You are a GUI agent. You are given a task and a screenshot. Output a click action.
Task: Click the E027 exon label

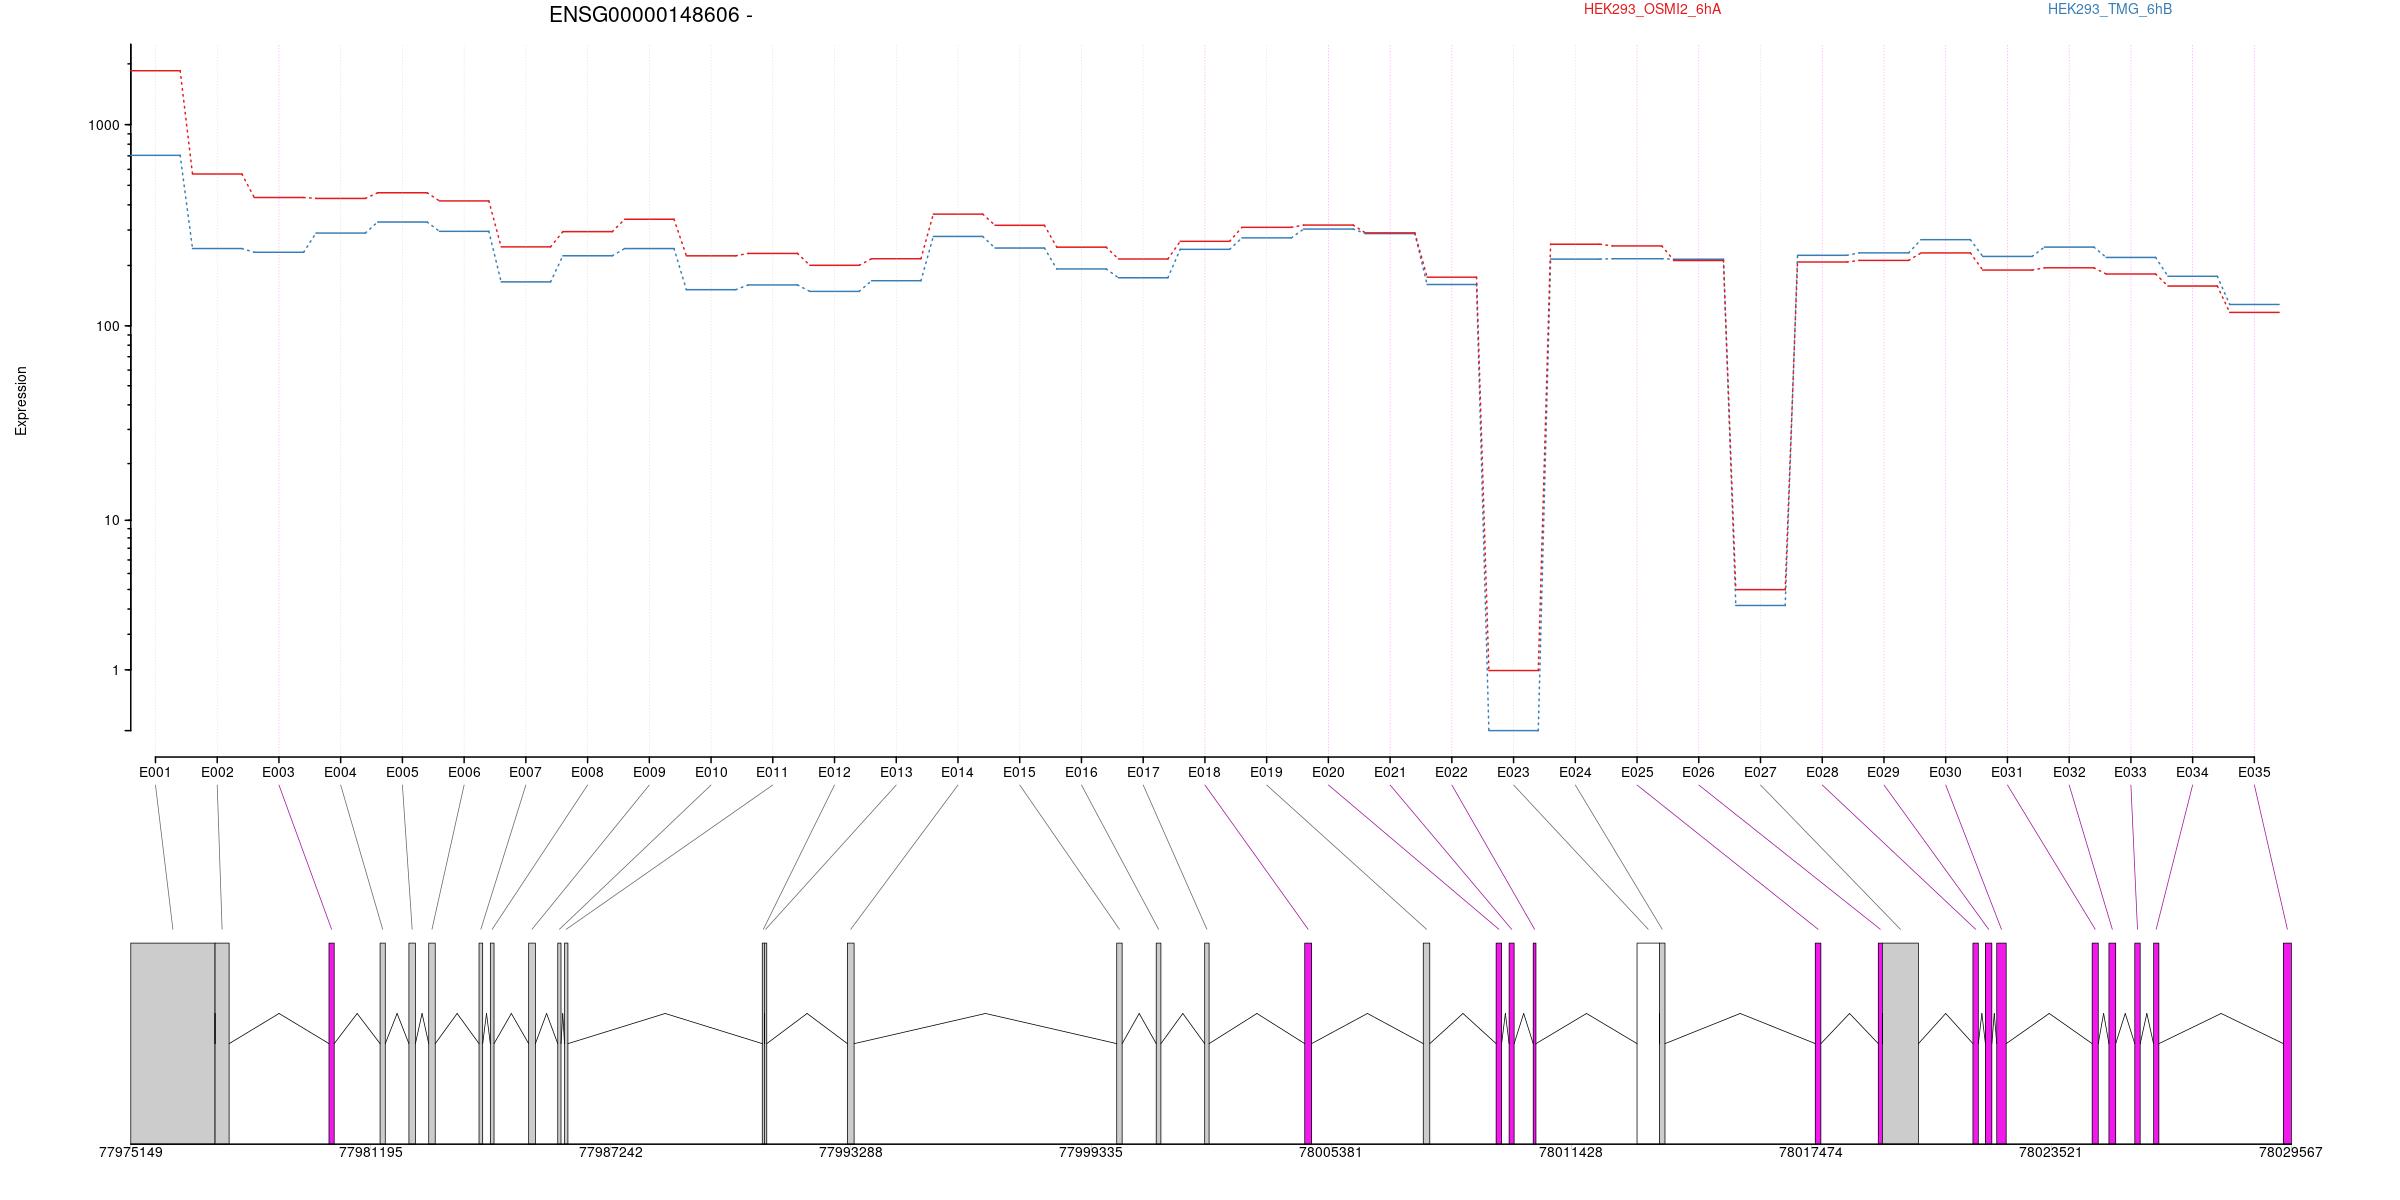click(1760, 772)
